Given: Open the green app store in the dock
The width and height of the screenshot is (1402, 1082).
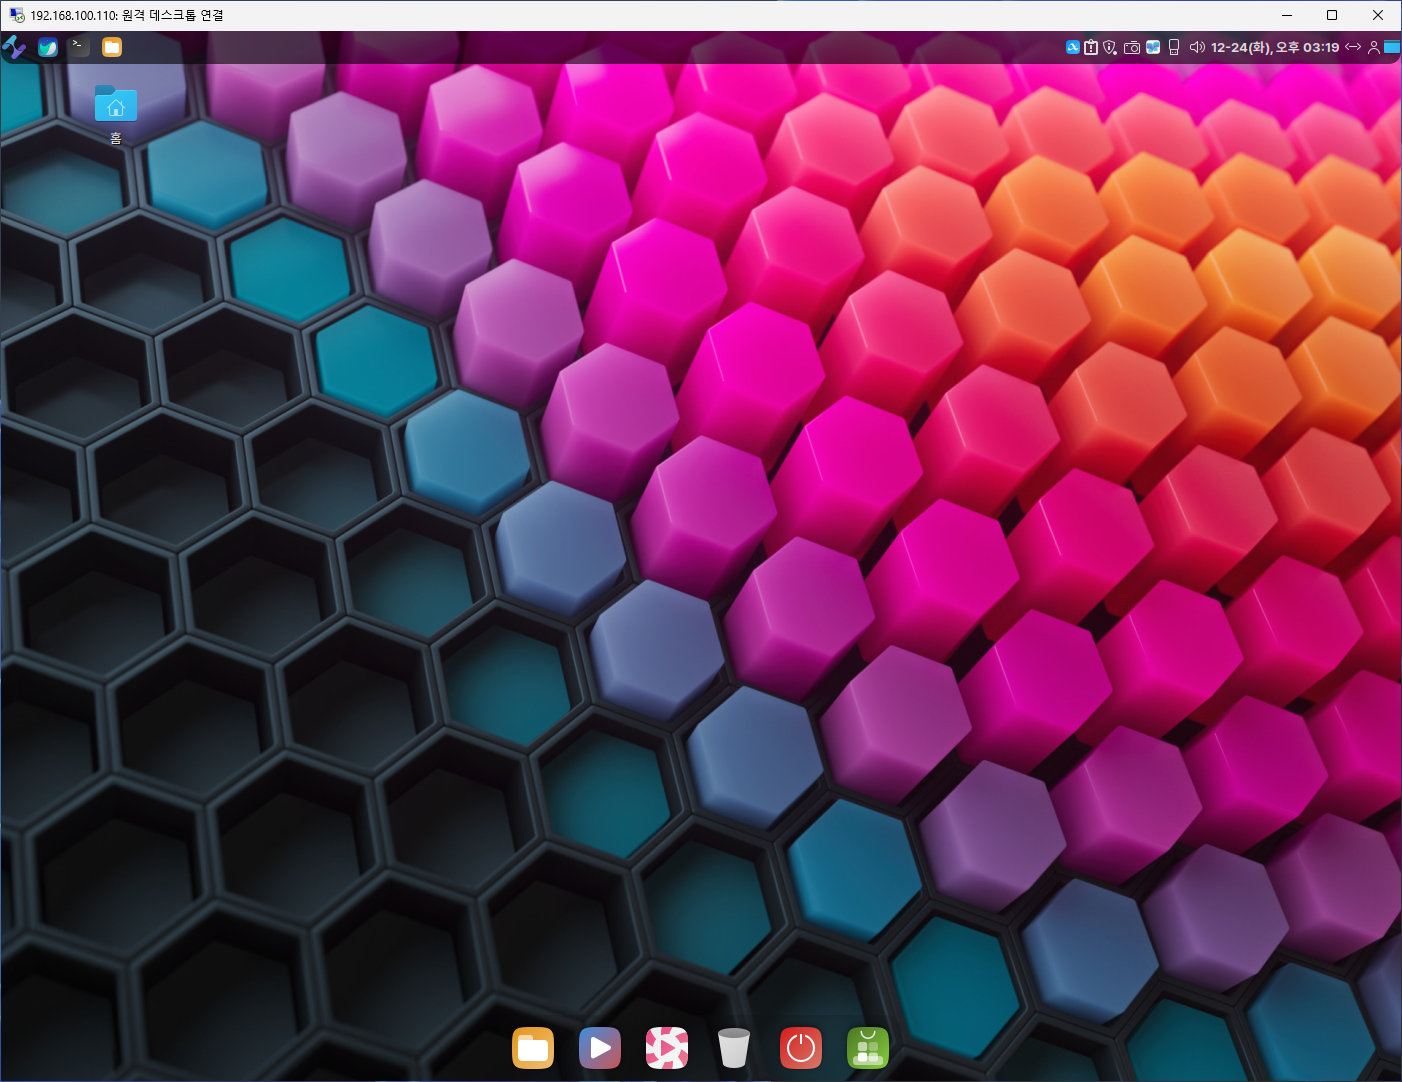Looking at the screenshot, I should click(868, 1048).
